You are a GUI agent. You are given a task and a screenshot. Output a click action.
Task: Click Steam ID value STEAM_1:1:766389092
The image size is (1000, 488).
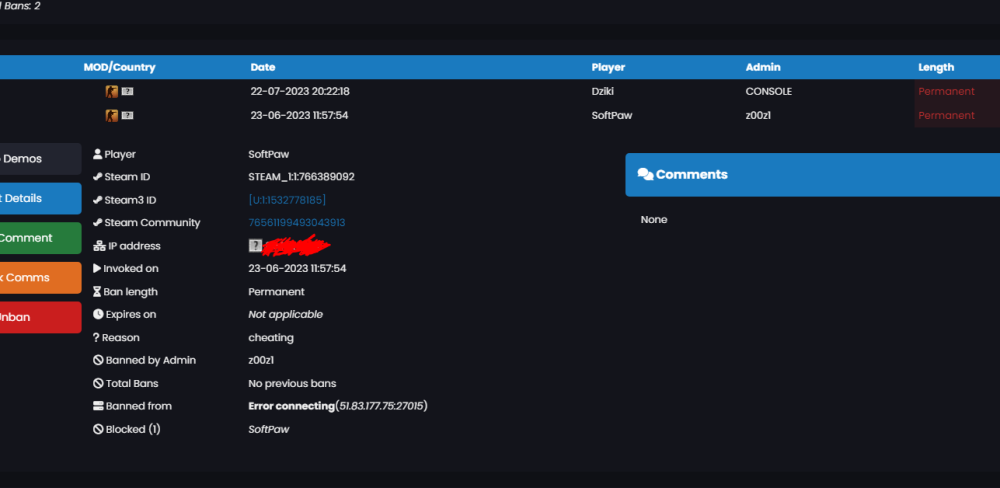click(x=301, y=177)
